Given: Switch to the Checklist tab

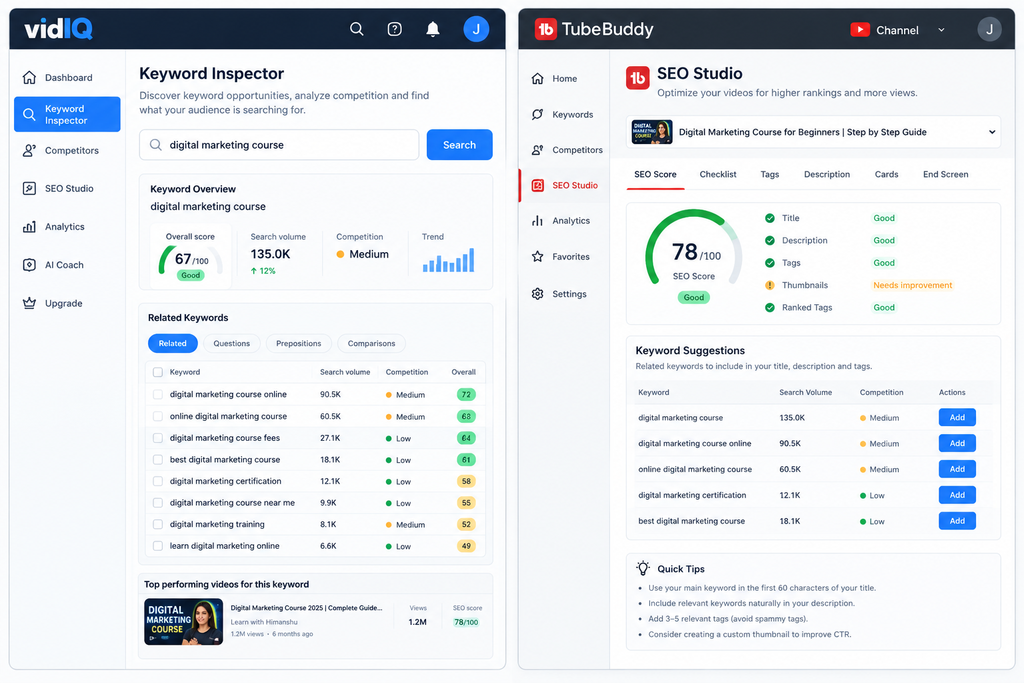Looking at the screenshot, I should point(718,174).
